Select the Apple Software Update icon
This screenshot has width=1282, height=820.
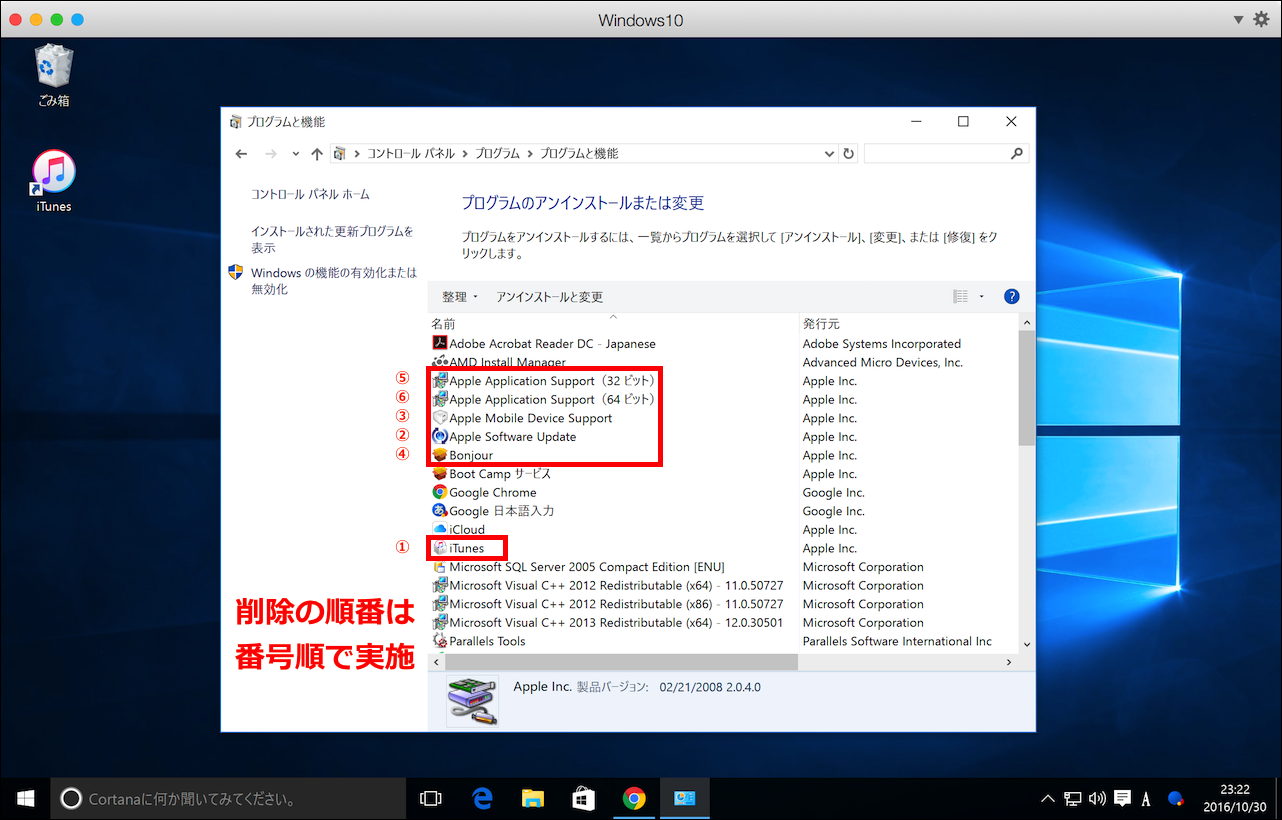tap(440, 436)
